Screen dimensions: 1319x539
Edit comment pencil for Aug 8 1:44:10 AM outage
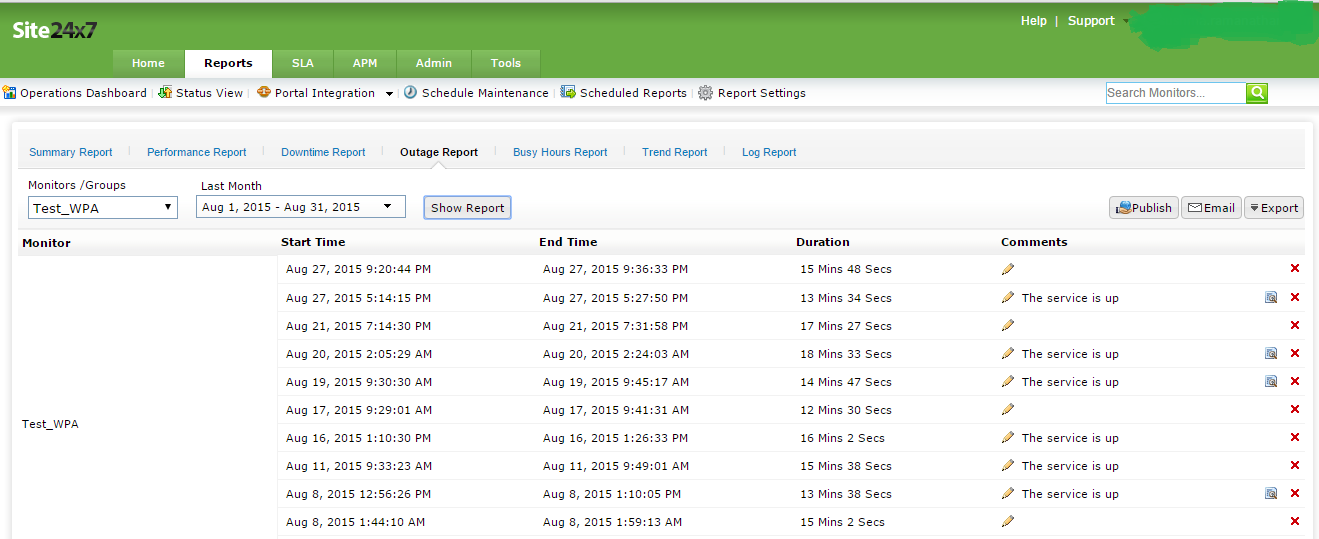1008,521
